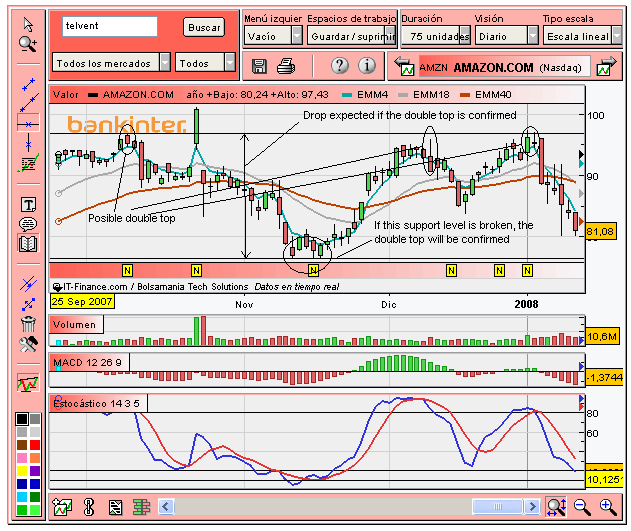This screenshot has height=531, width=631.
Task: Select the parallel lines channel tool
Action: click(x=28, y=284)
